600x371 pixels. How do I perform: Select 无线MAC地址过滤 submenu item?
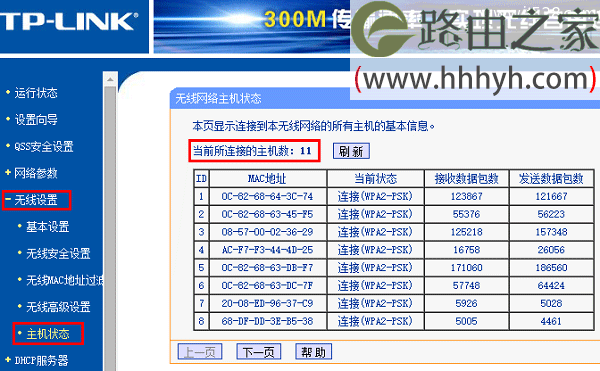pyautogui.click(x=64, y=280)
